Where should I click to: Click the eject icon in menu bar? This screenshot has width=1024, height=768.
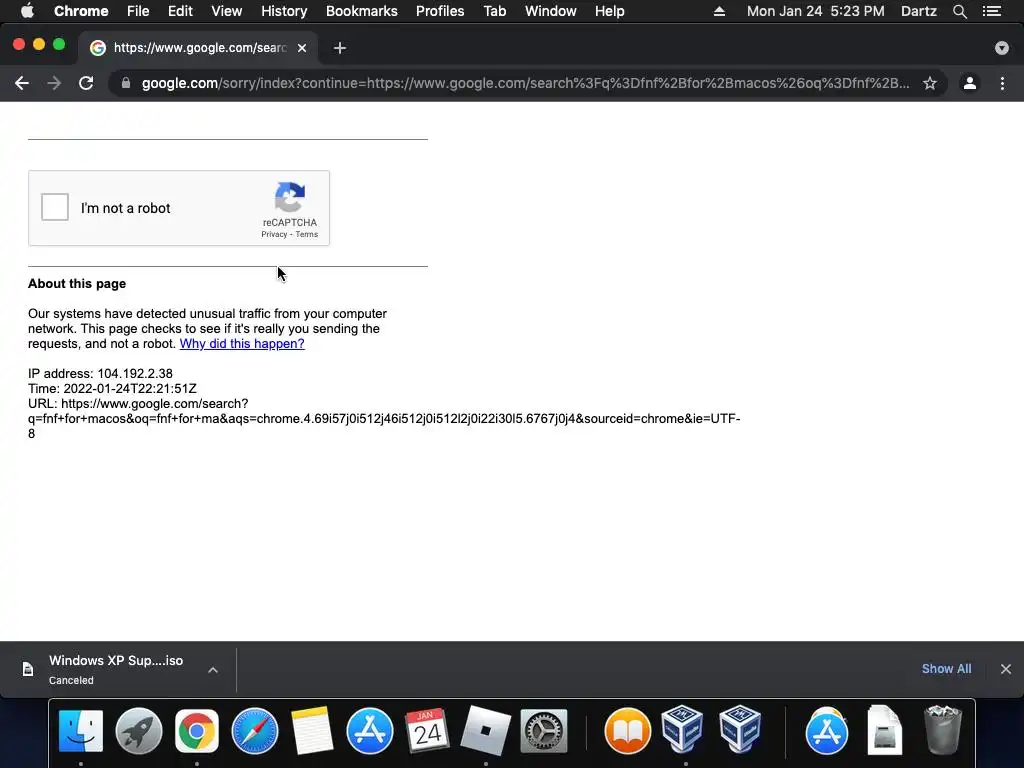pos(719,11)
